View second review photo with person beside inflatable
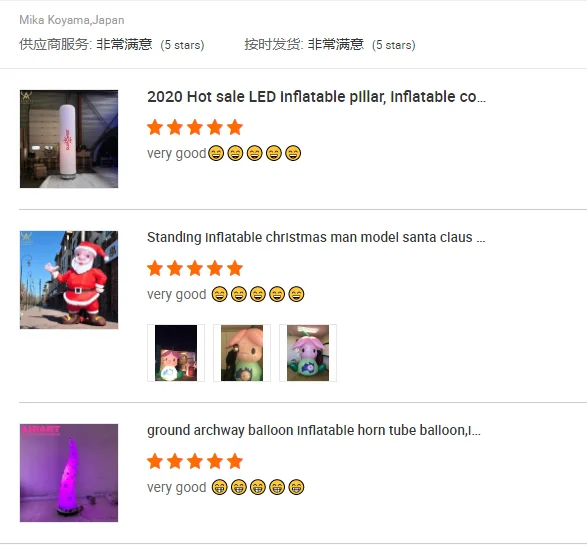 (242, 353)
